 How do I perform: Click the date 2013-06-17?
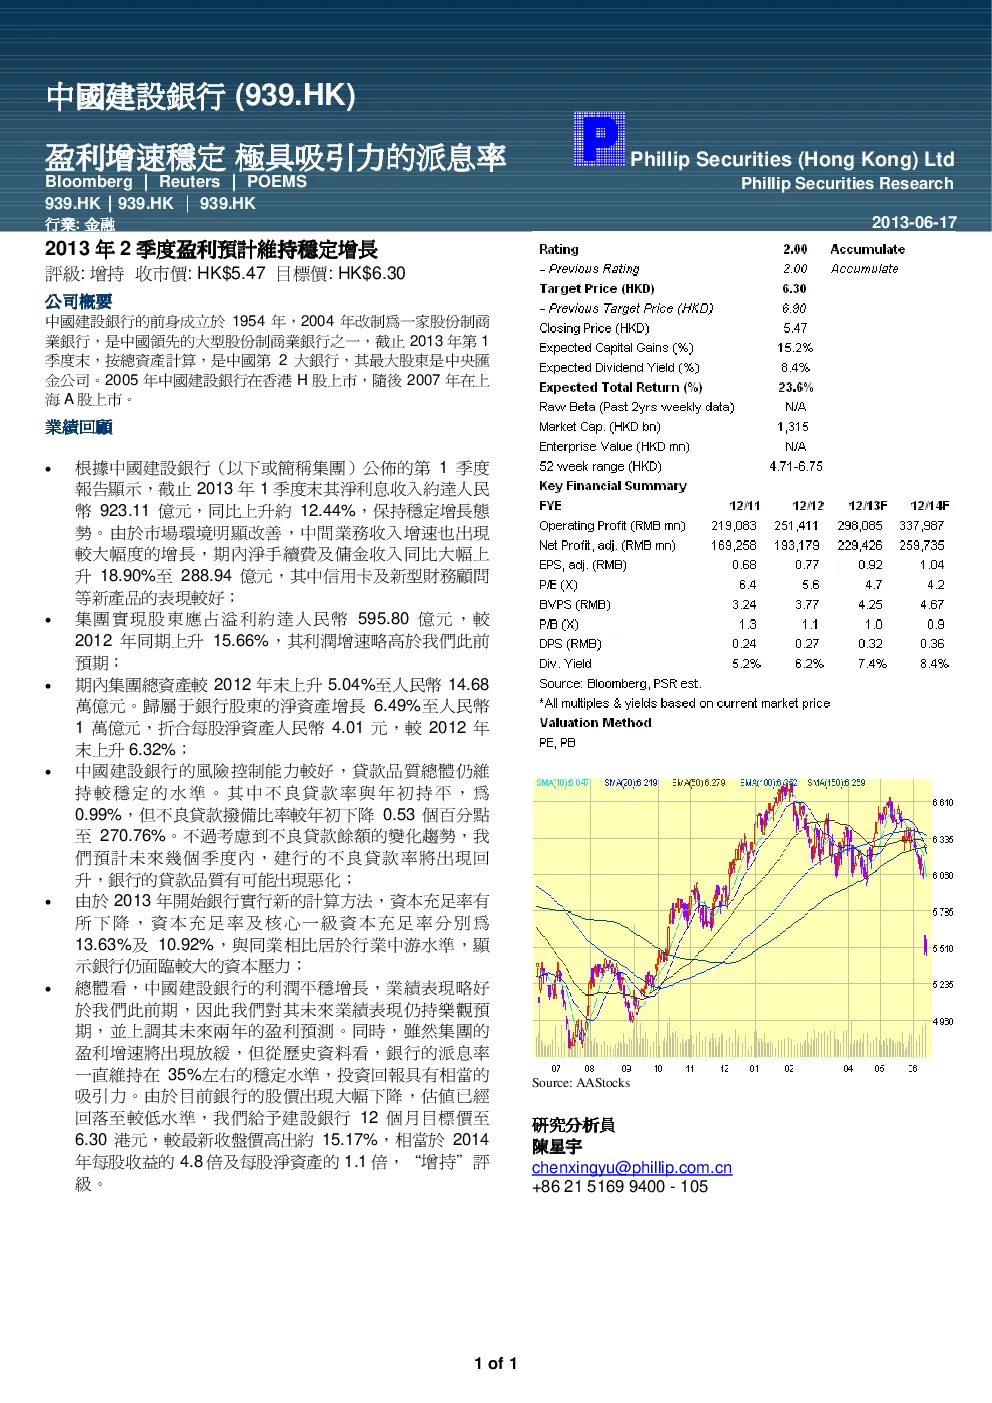(914, 222)
